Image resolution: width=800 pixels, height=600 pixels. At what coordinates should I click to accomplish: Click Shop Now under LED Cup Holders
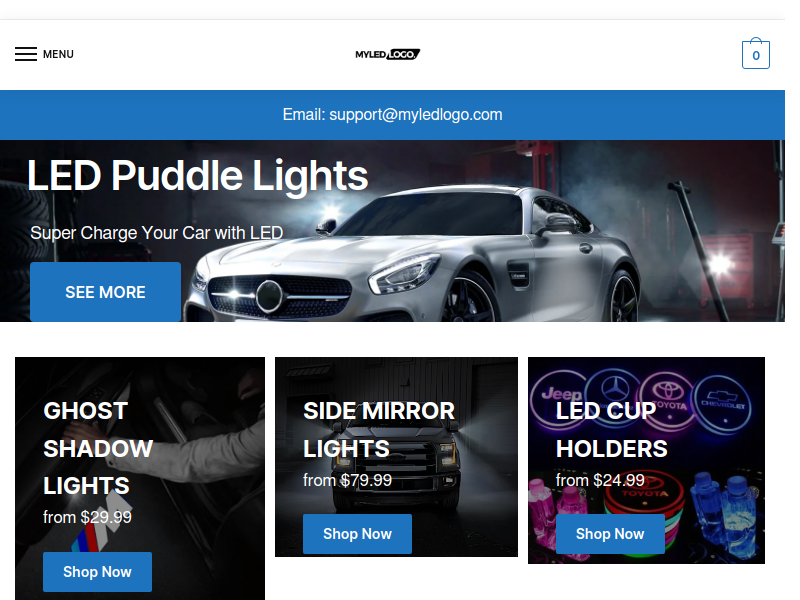(x=610, y=534)
